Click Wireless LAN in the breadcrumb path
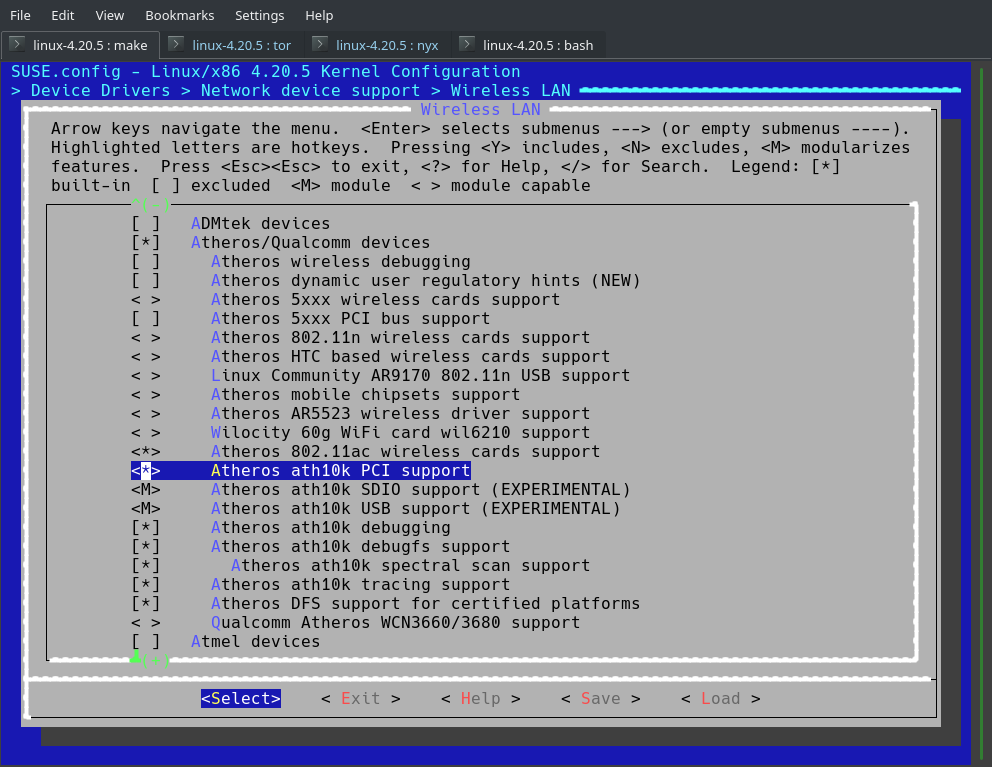The height and width of the screenshot is (767, 992). tap(511, 91)
